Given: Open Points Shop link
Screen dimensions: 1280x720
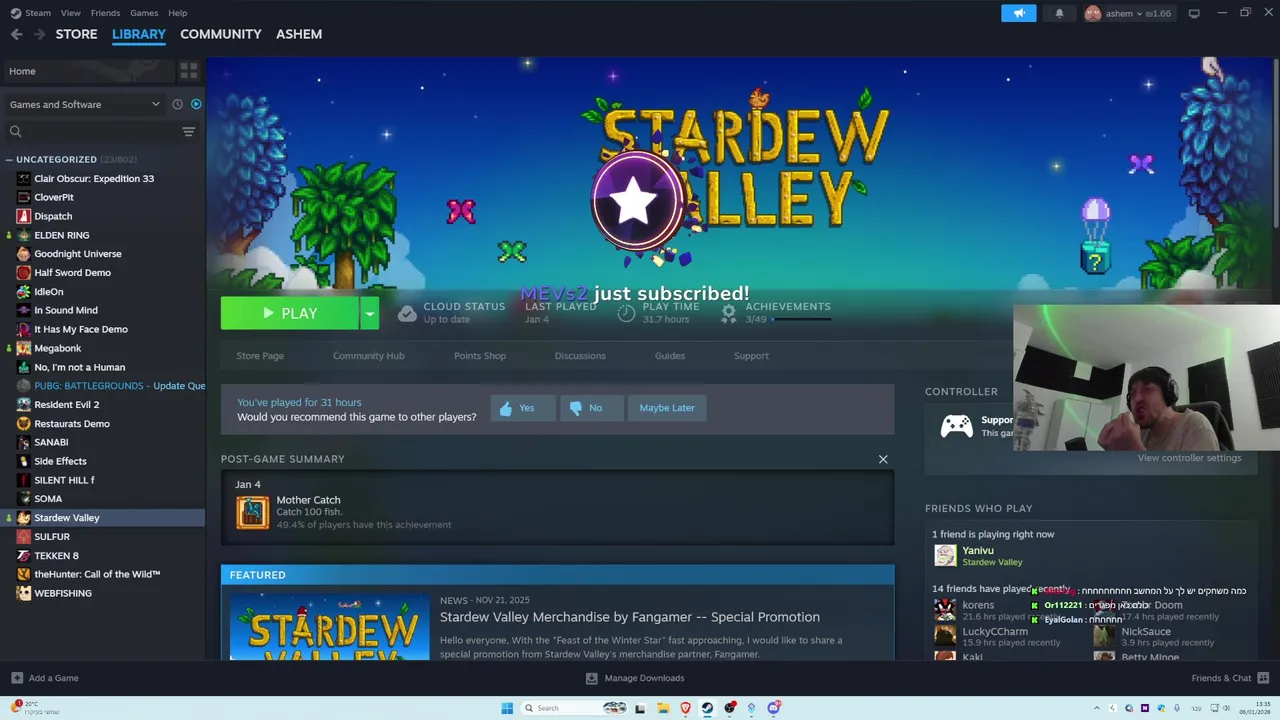Looking at the screenshot, I should pos(480,356).
